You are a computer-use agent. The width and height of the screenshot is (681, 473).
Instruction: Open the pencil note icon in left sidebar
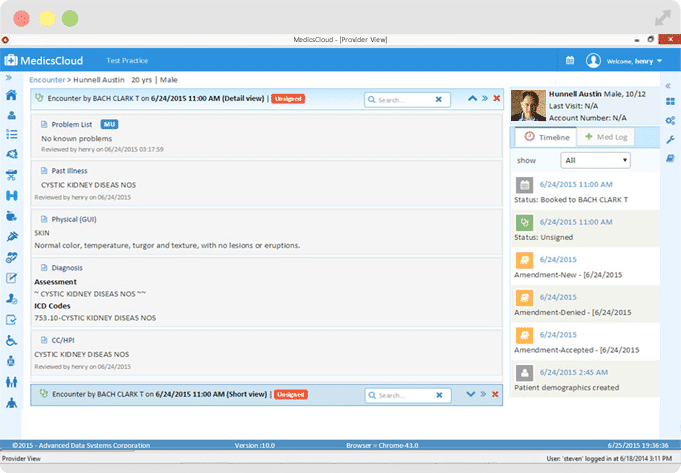11,278
